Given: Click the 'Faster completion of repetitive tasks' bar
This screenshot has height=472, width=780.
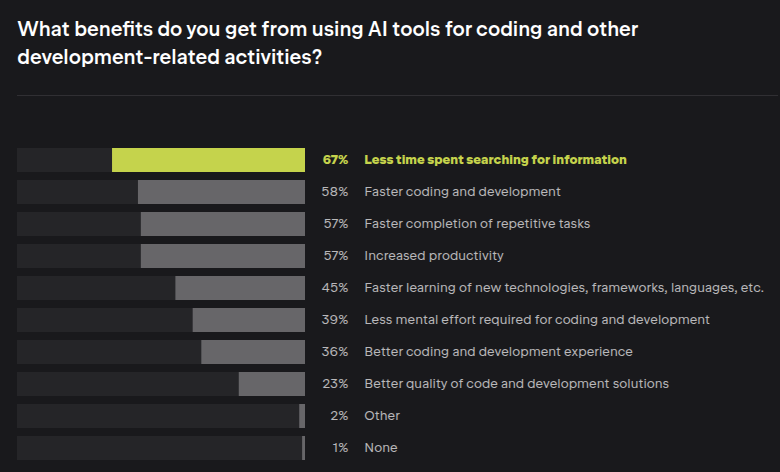Looking at the screenshot, I should (222, 224).
